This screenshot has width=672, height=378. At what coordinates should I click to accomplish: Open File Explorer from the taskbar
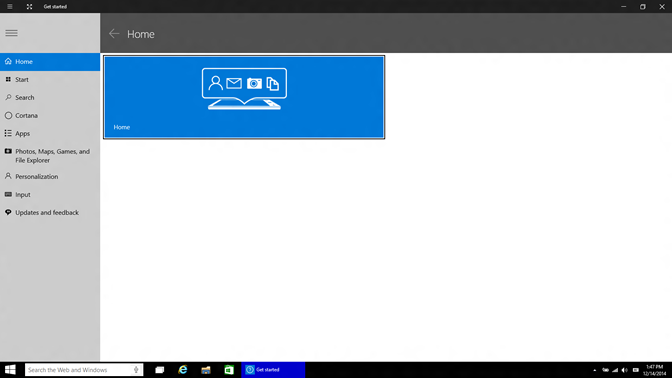click(x=206, y=370)
